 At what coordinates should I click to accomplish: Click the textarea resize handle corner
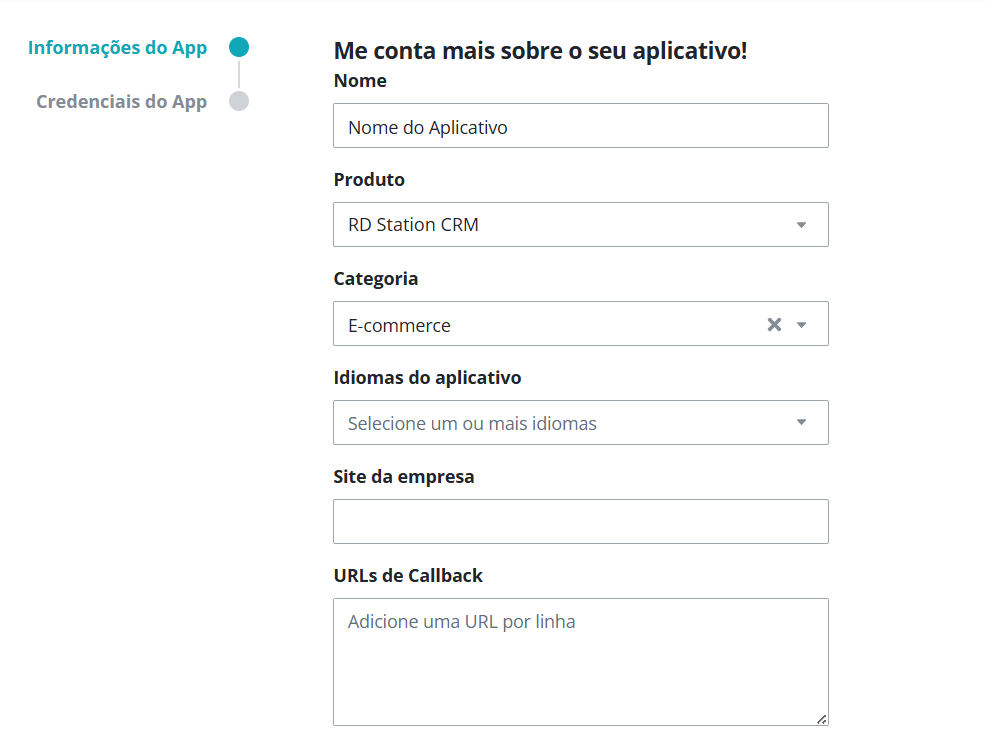821,718
